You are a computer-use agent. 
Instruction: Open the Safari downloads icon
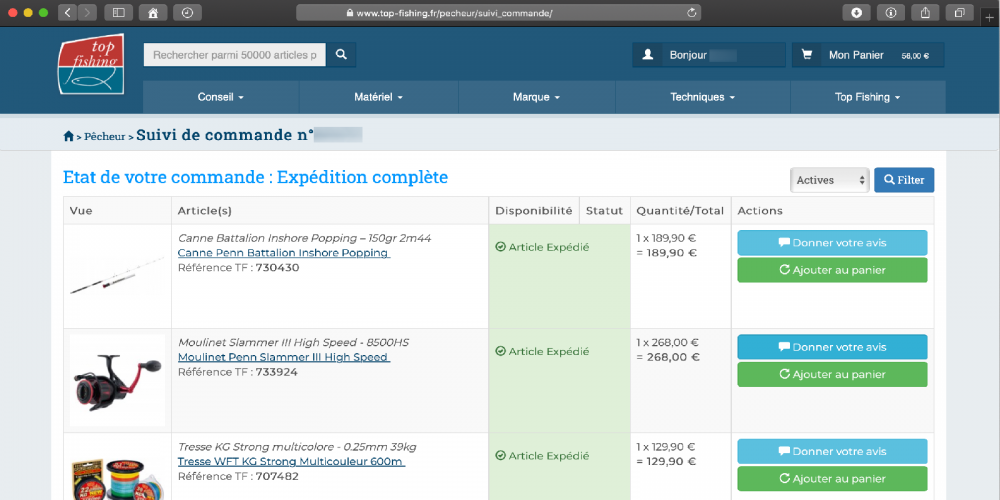coord(856,13)
